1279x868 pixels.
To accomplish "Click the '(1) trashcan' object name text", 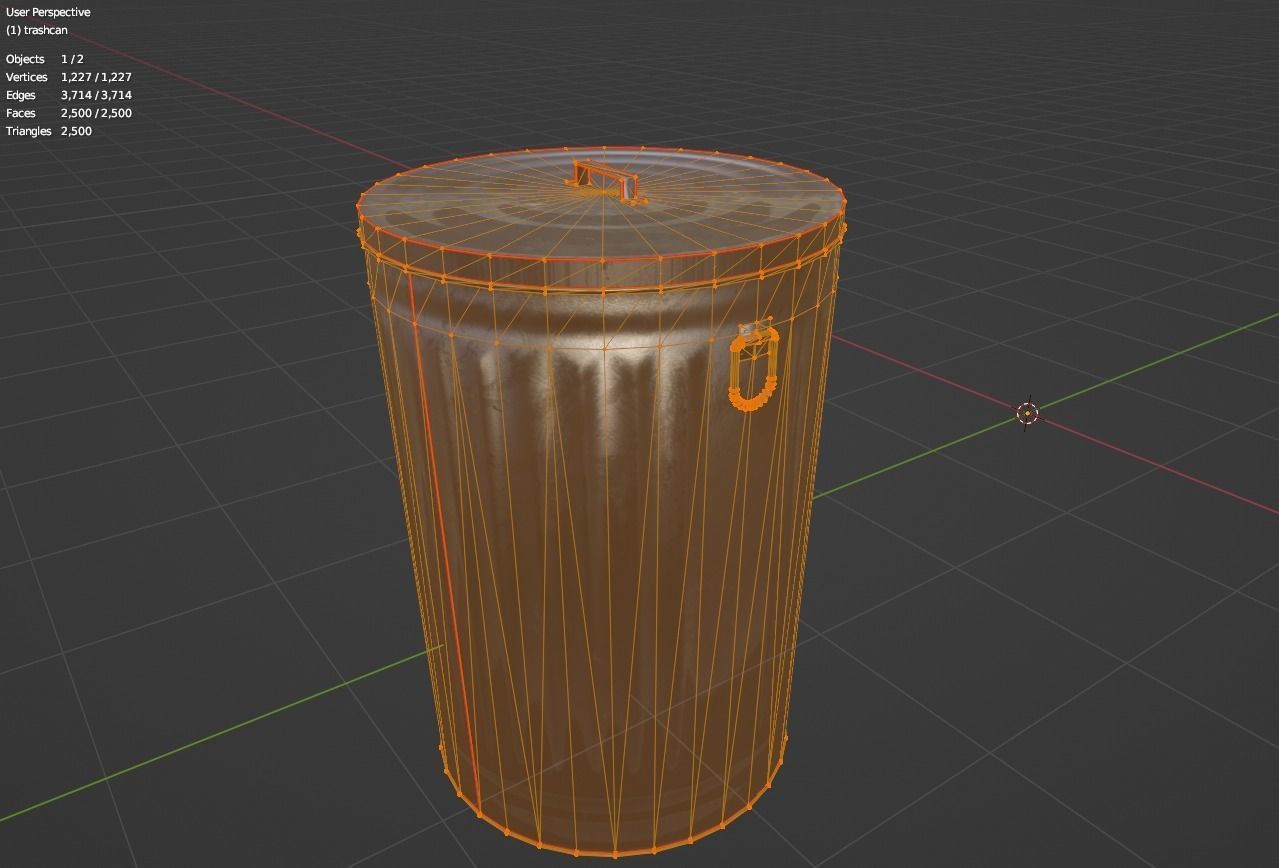I will (37, 30).
